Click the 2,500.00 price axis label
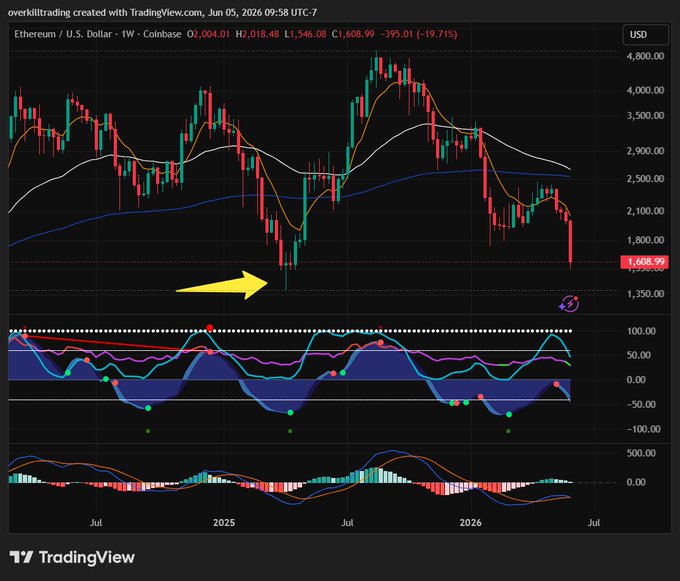 pyautogui.click(x=645, y=179)
